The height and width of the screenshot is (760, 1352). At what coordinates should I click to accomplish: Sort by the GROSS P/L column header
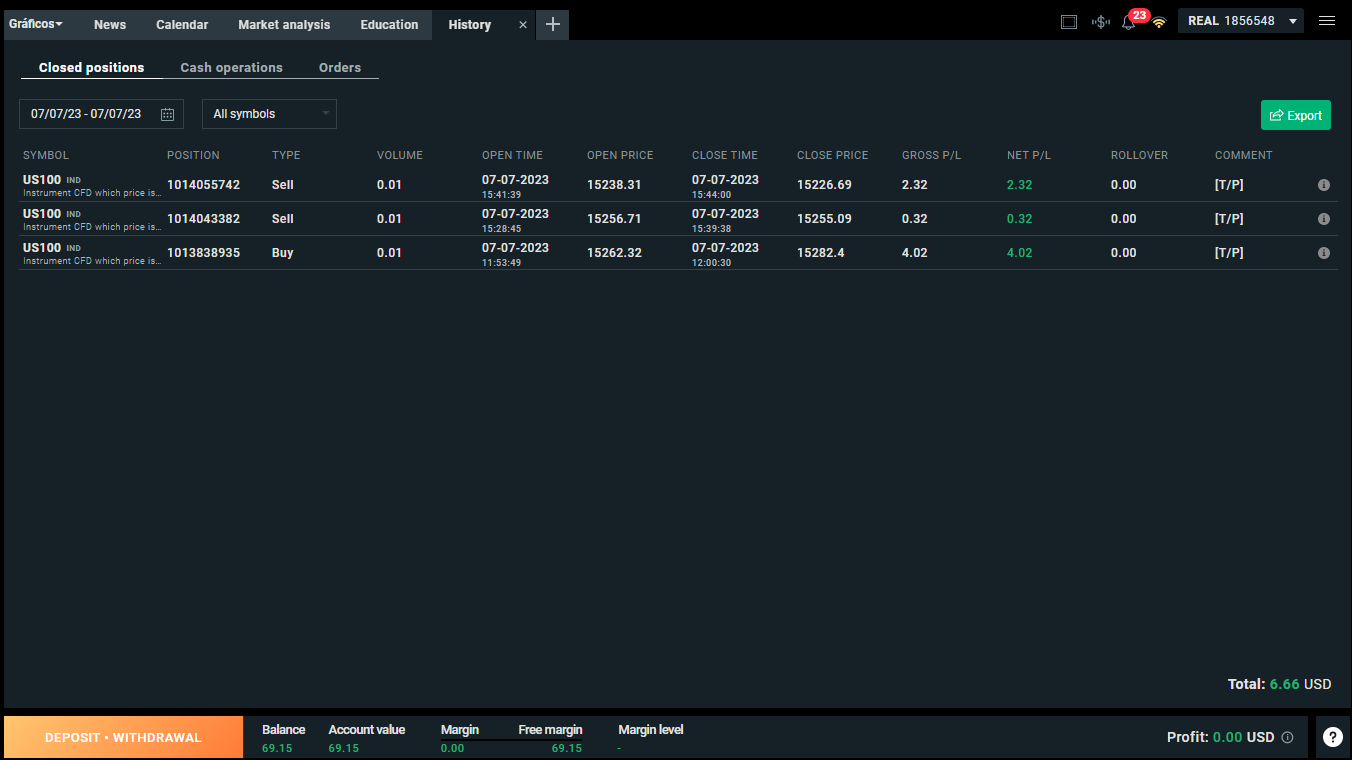931,155
